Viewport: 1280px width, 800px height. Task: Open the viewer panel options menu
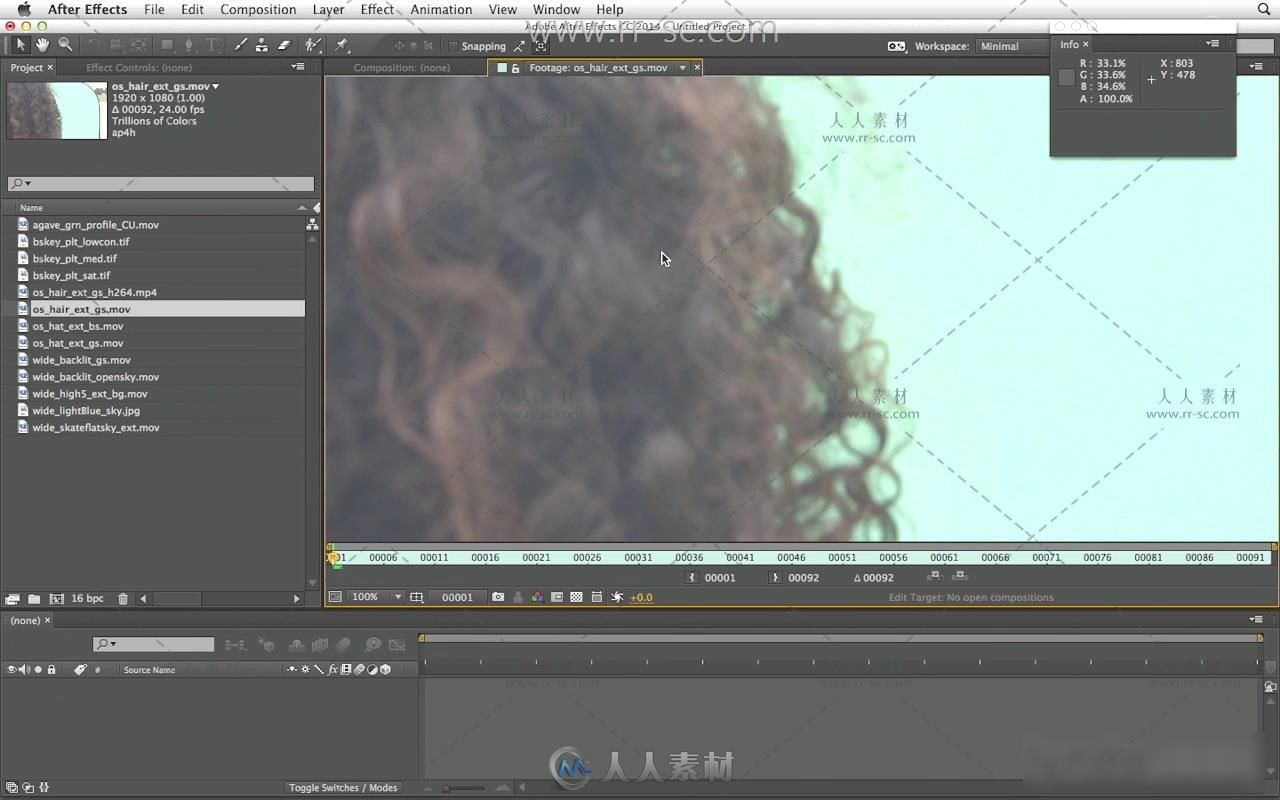1257,67
